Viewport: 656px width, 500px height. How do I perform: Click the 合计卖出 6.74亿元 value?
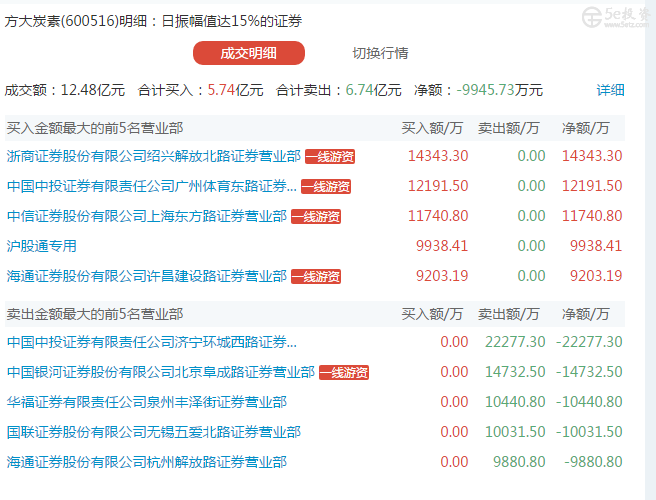click(x=373, y=90)
